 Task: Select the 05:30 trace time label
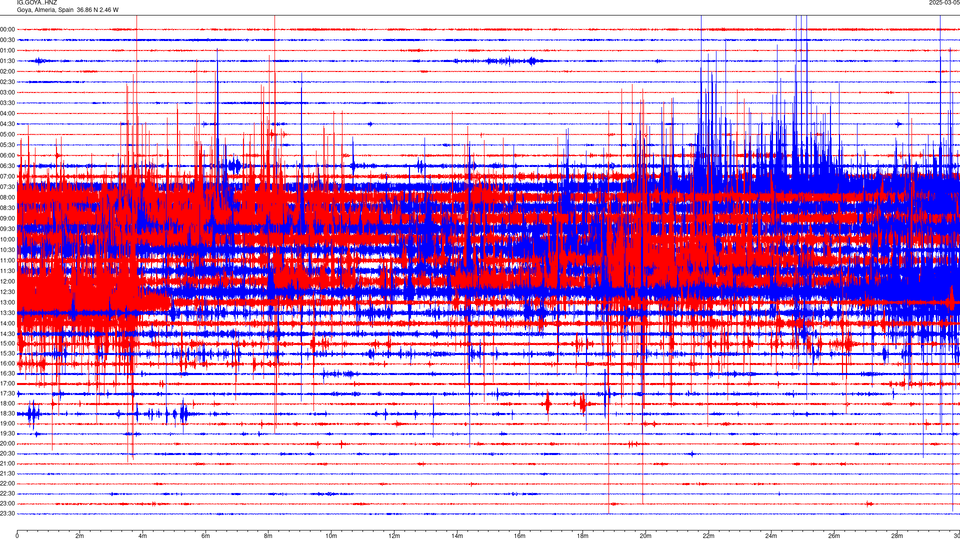[x=8, y=144]
